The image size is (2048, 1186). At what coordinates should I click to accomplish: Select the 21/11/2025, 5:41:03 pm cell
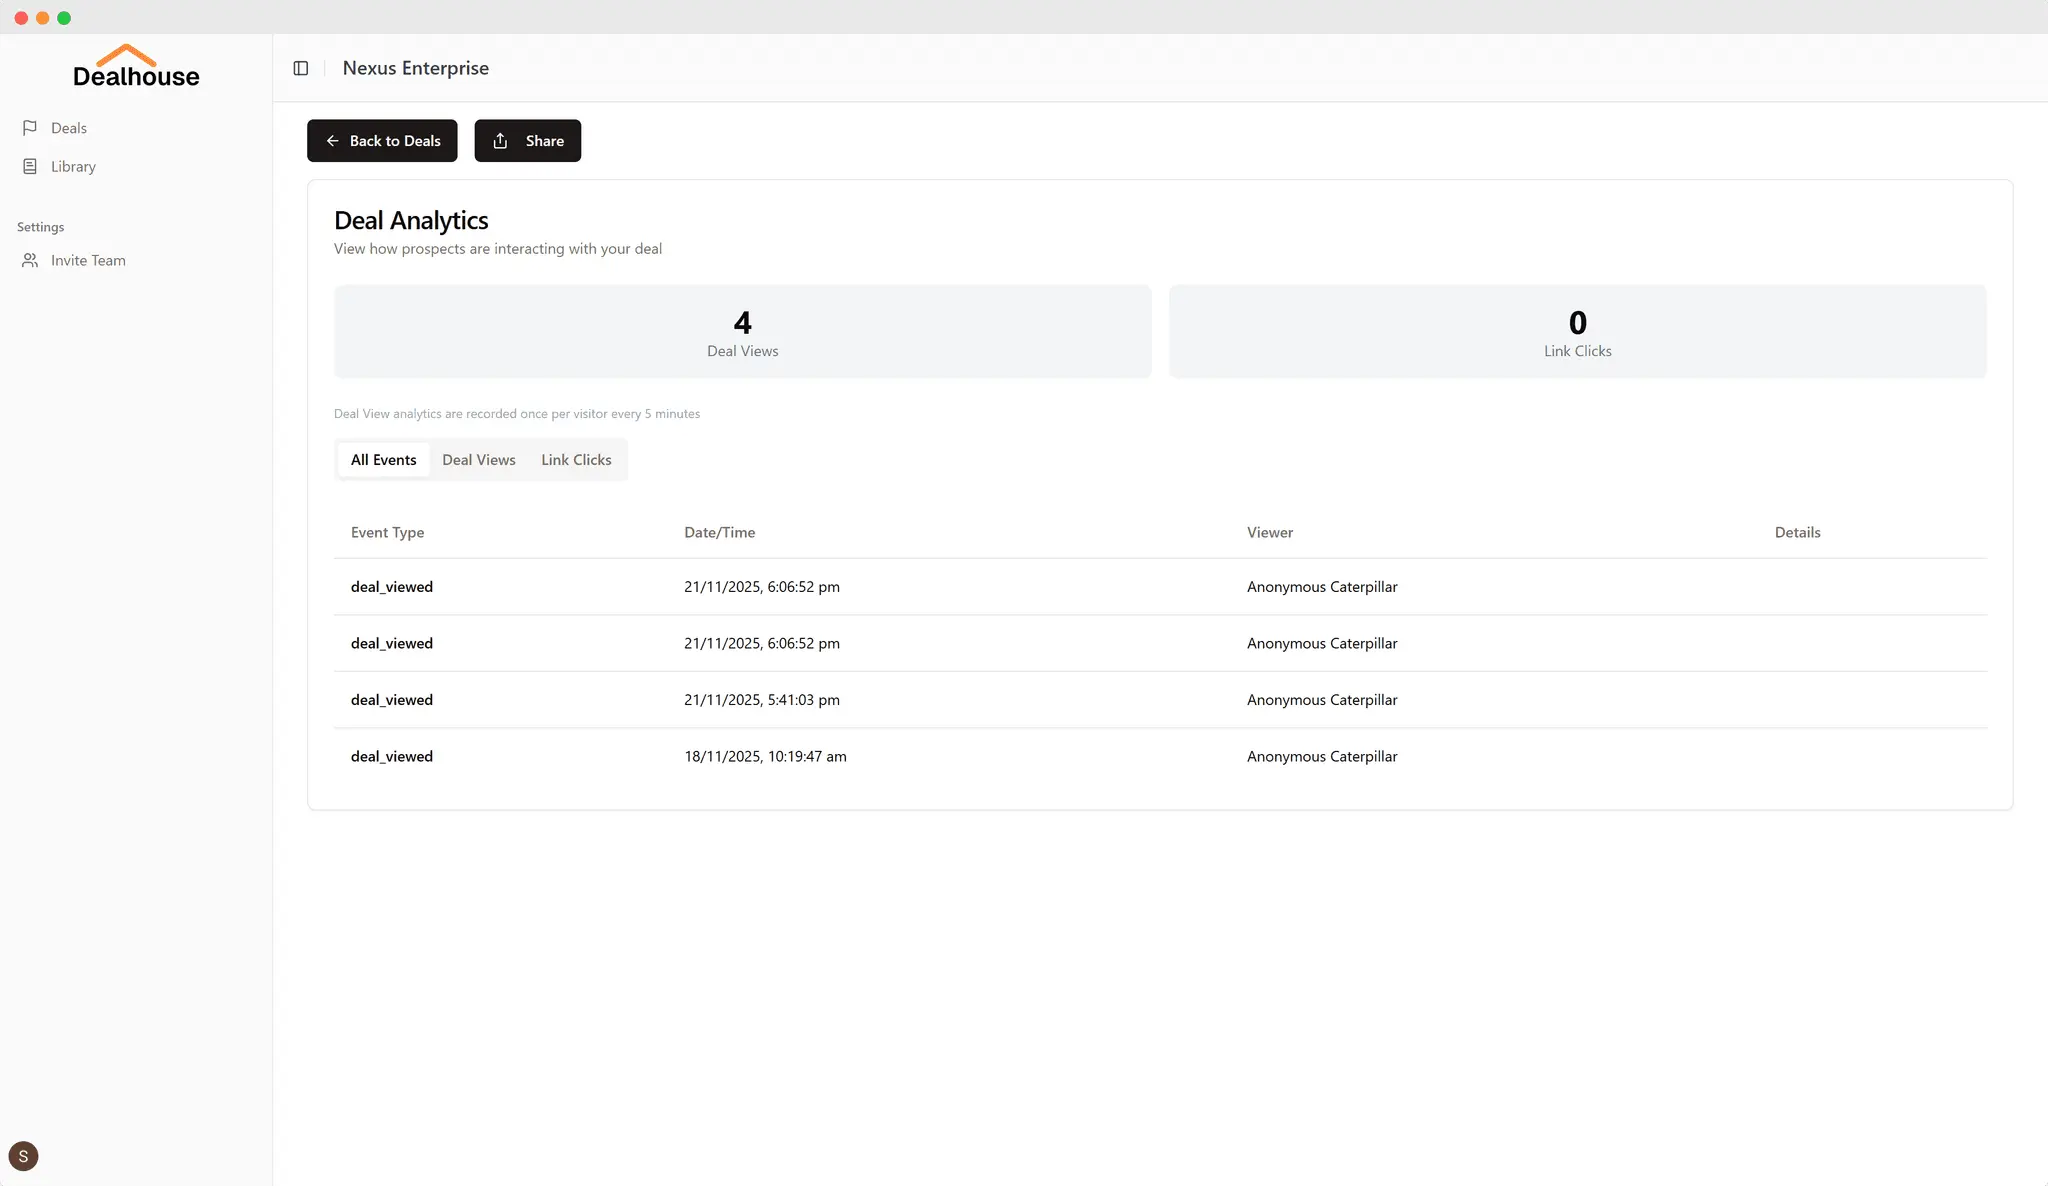click(762, 700)
